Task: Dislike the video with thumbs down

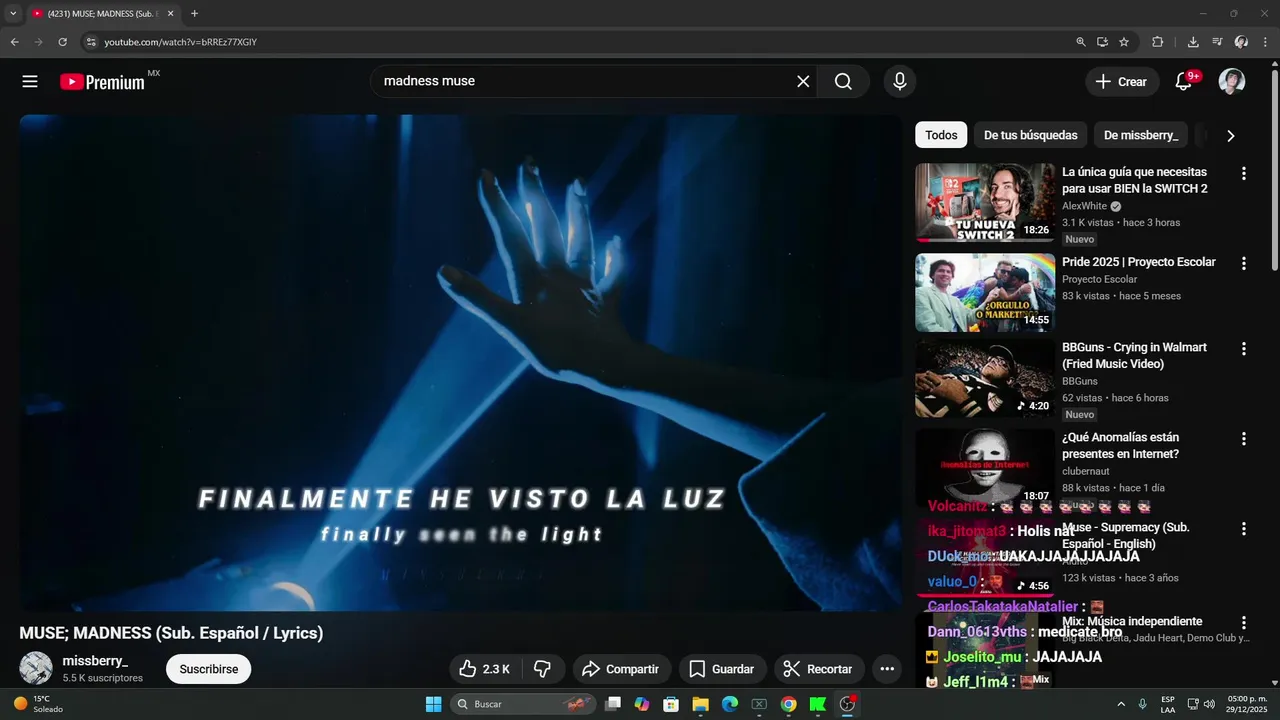Action: click(543, 669)
